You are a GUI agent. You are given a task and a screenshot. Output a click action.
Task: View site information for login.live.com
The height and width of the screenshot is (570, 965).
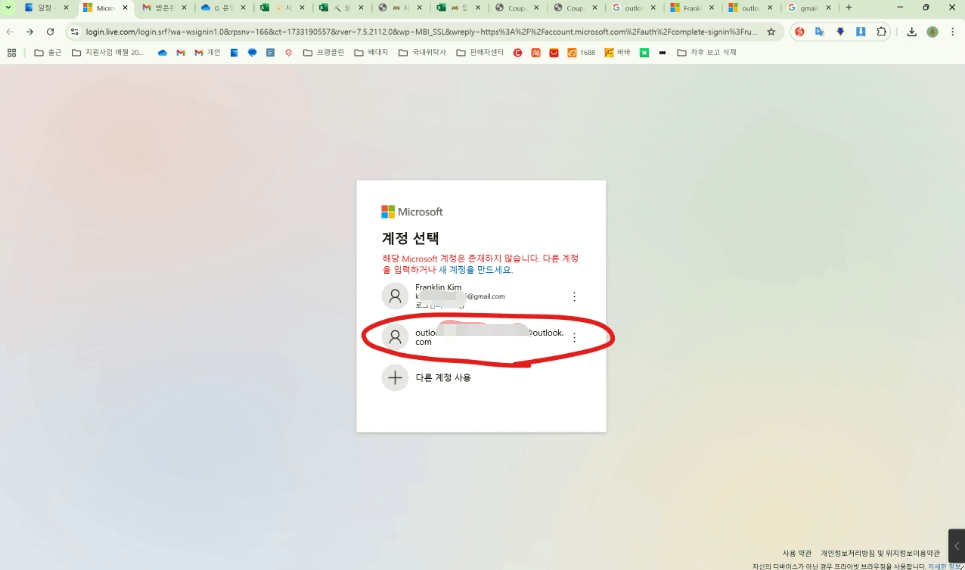[x=74, y=32]
